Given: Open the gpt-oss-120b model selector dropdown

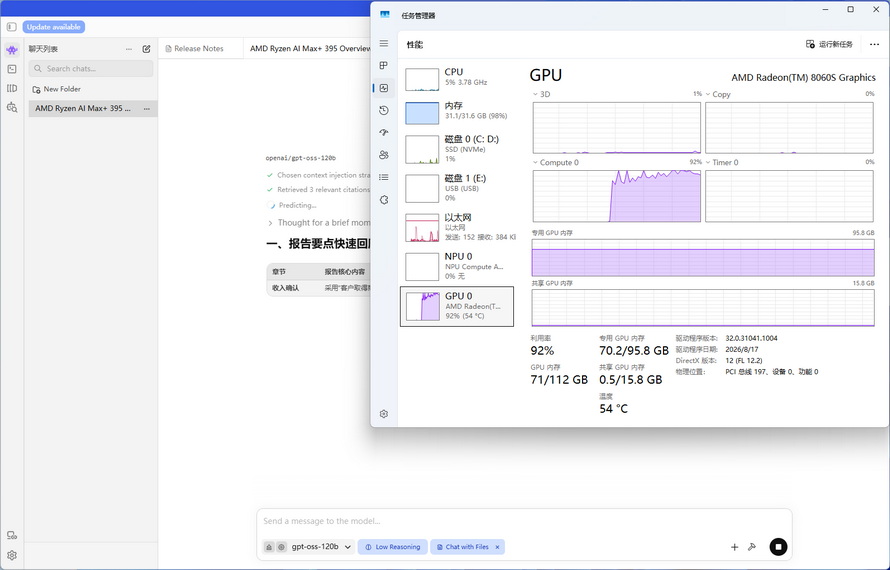Looking at the screenshot, I should tap(321, 547).
